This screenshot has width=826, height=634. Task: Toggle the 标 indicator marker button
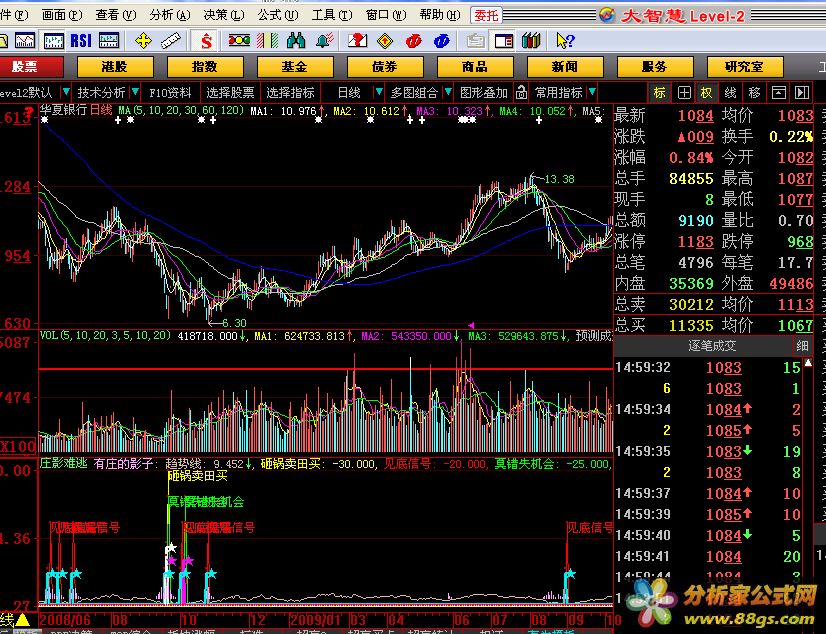click(x=660, y=93)
